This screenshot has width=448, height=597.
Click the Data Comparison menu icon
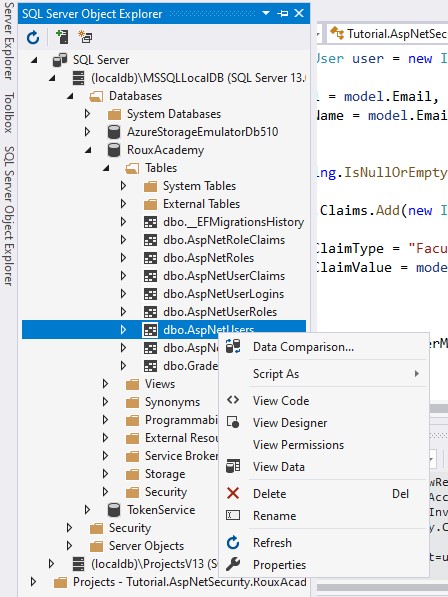tap(233, 346)
